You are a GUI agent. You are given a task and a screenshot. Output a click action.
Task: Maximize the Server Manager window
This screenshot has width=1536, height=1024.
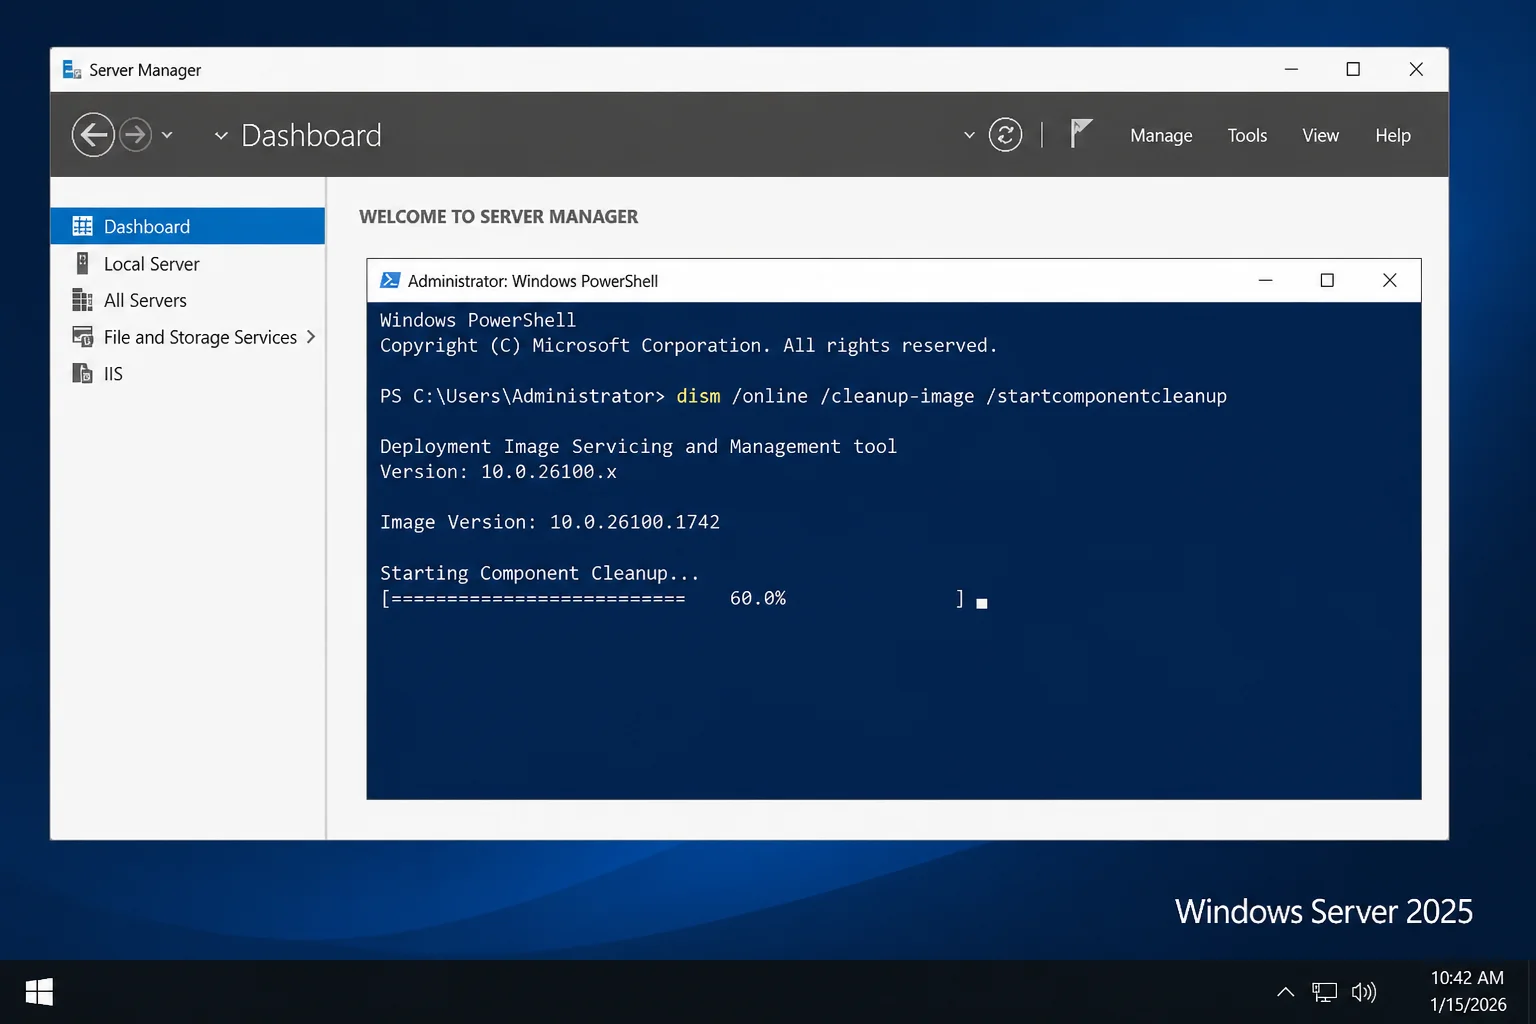pos(1353,69)
